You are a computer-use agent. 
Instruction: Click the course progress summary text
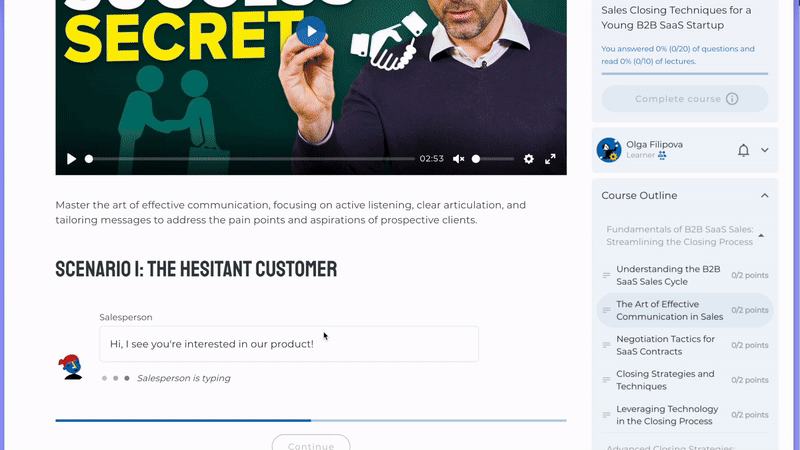(x=678, y=55)
